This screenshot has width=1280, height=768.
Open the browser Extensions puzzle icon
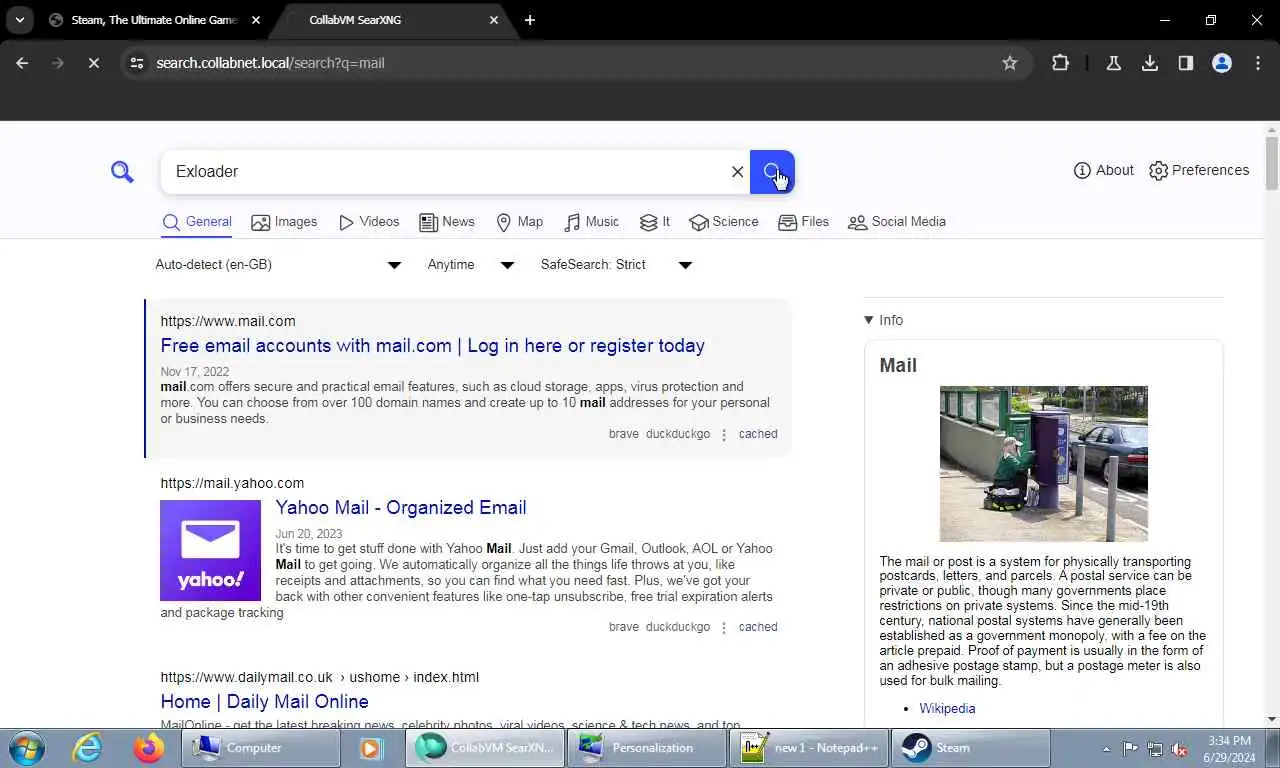click(1060, 63)
